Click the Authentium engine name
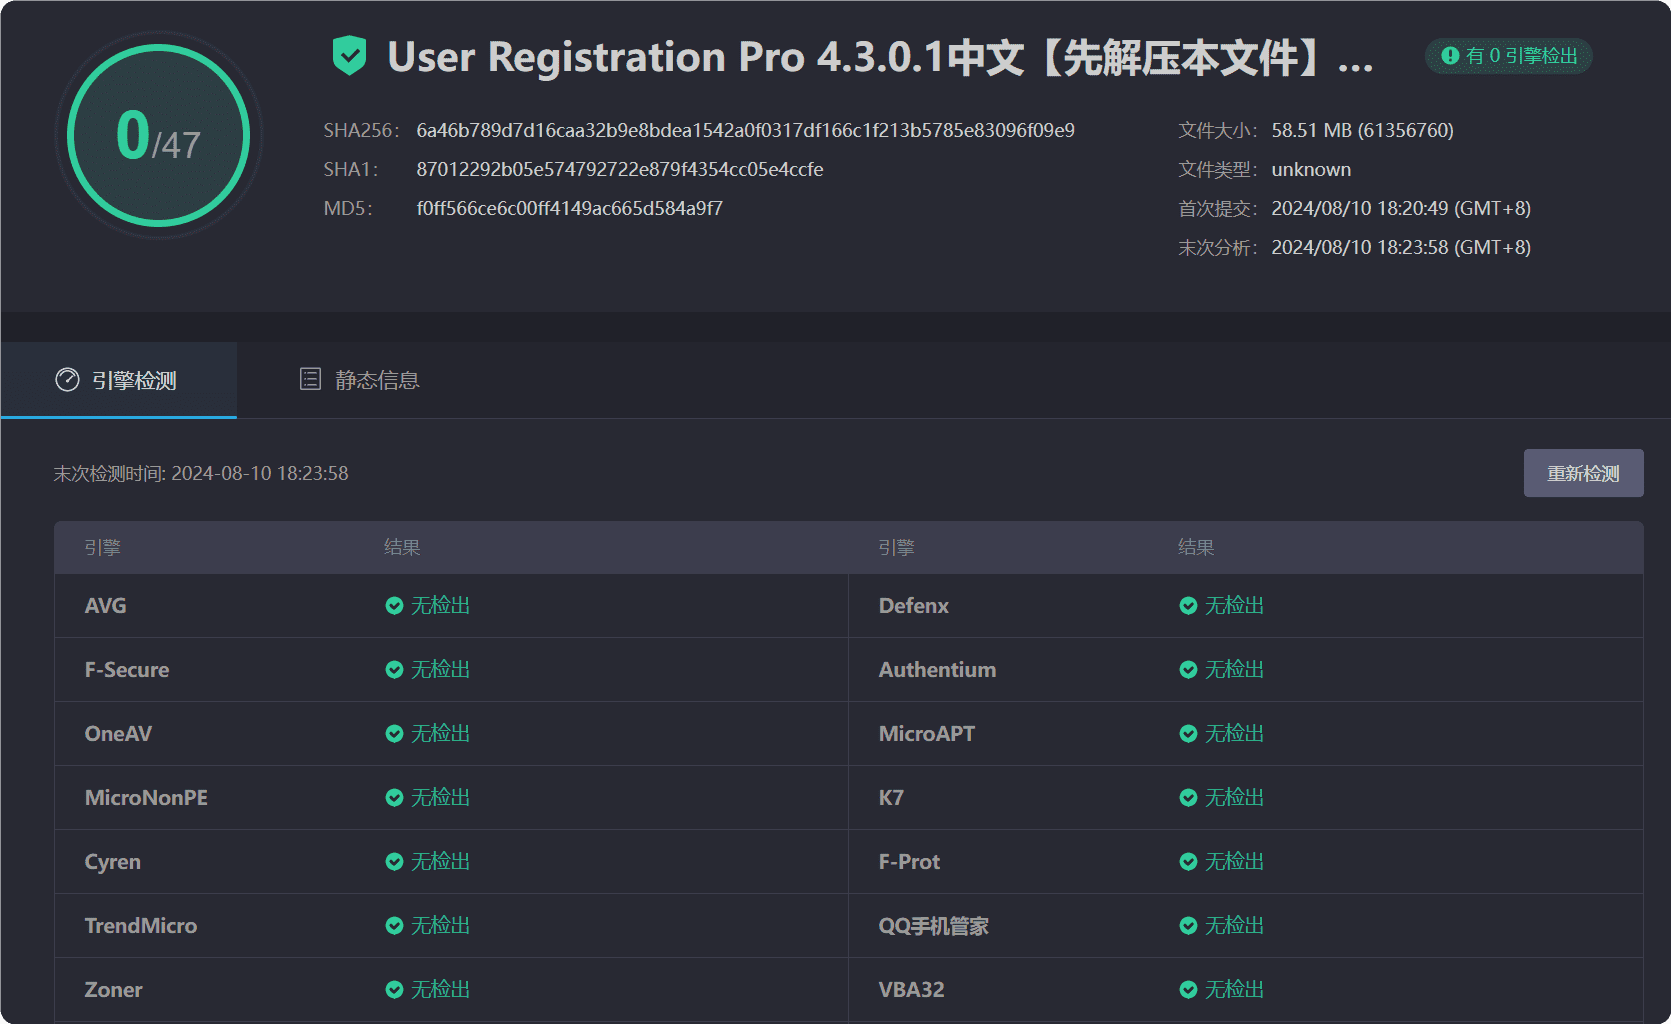This screenshot has width=1671, height=1024. click(x=937, y=670)
